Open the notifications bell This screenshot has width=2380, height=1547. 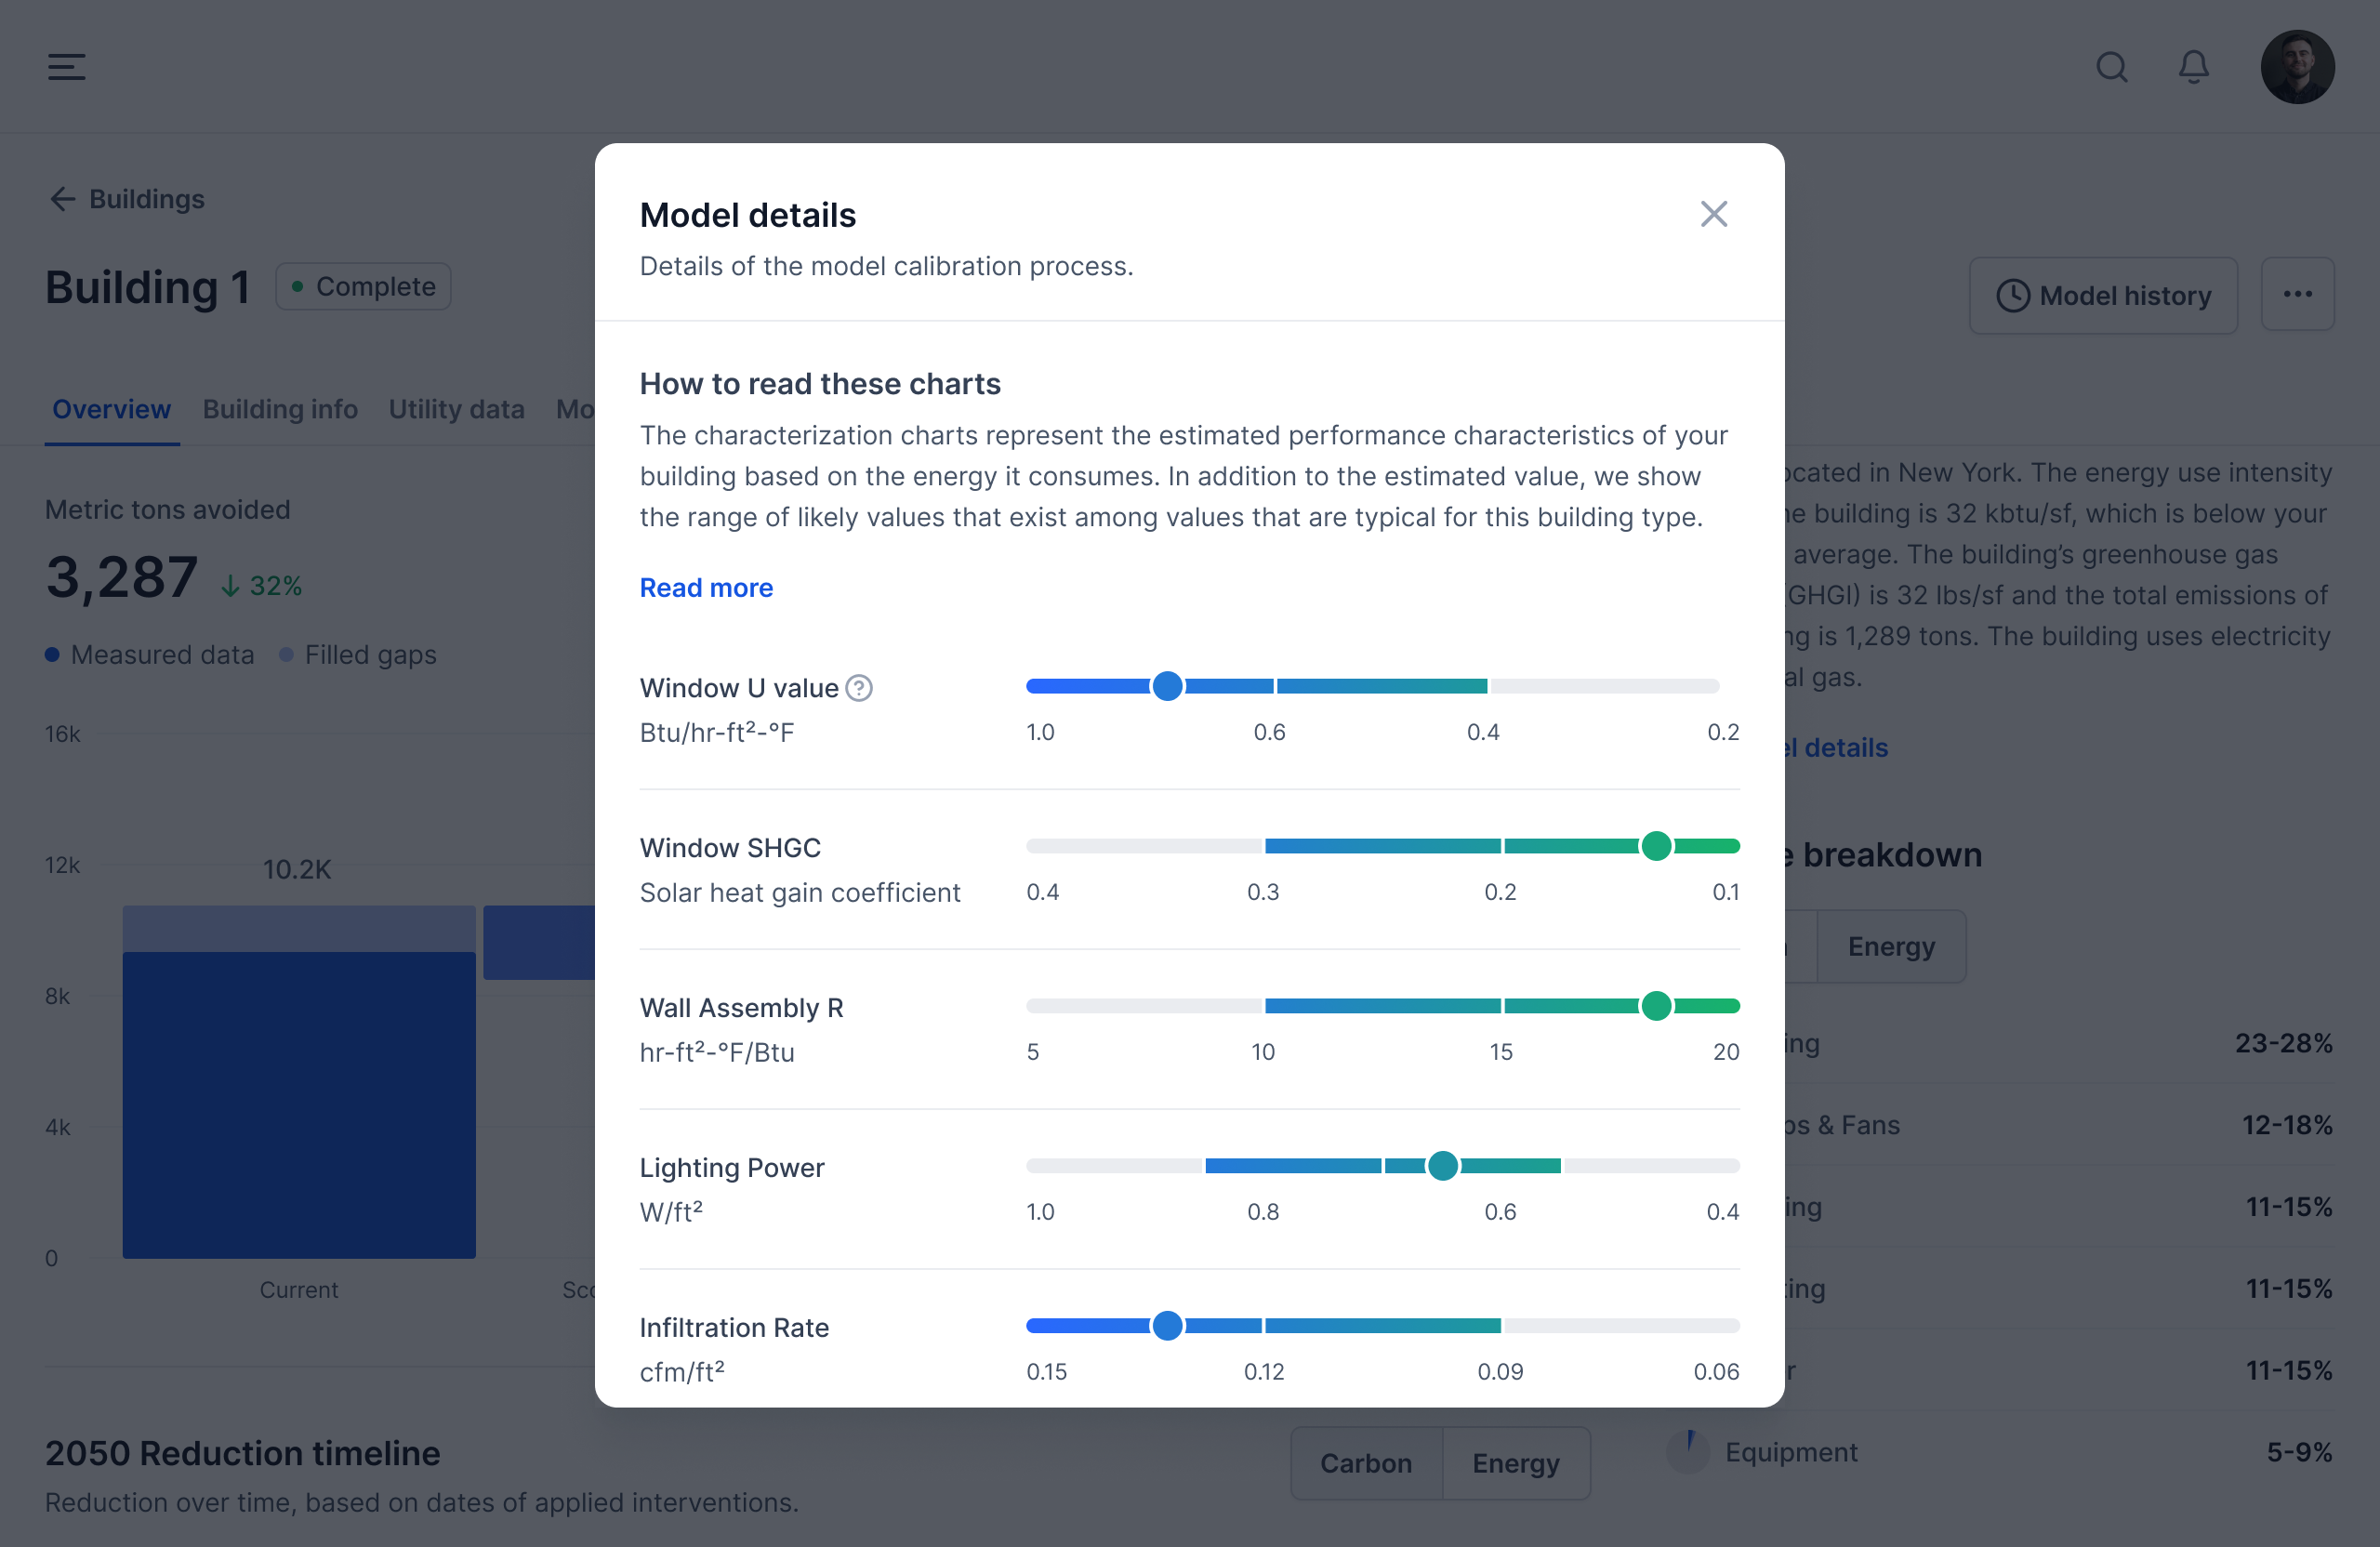pyautogui.click(x=2193, y=67)
